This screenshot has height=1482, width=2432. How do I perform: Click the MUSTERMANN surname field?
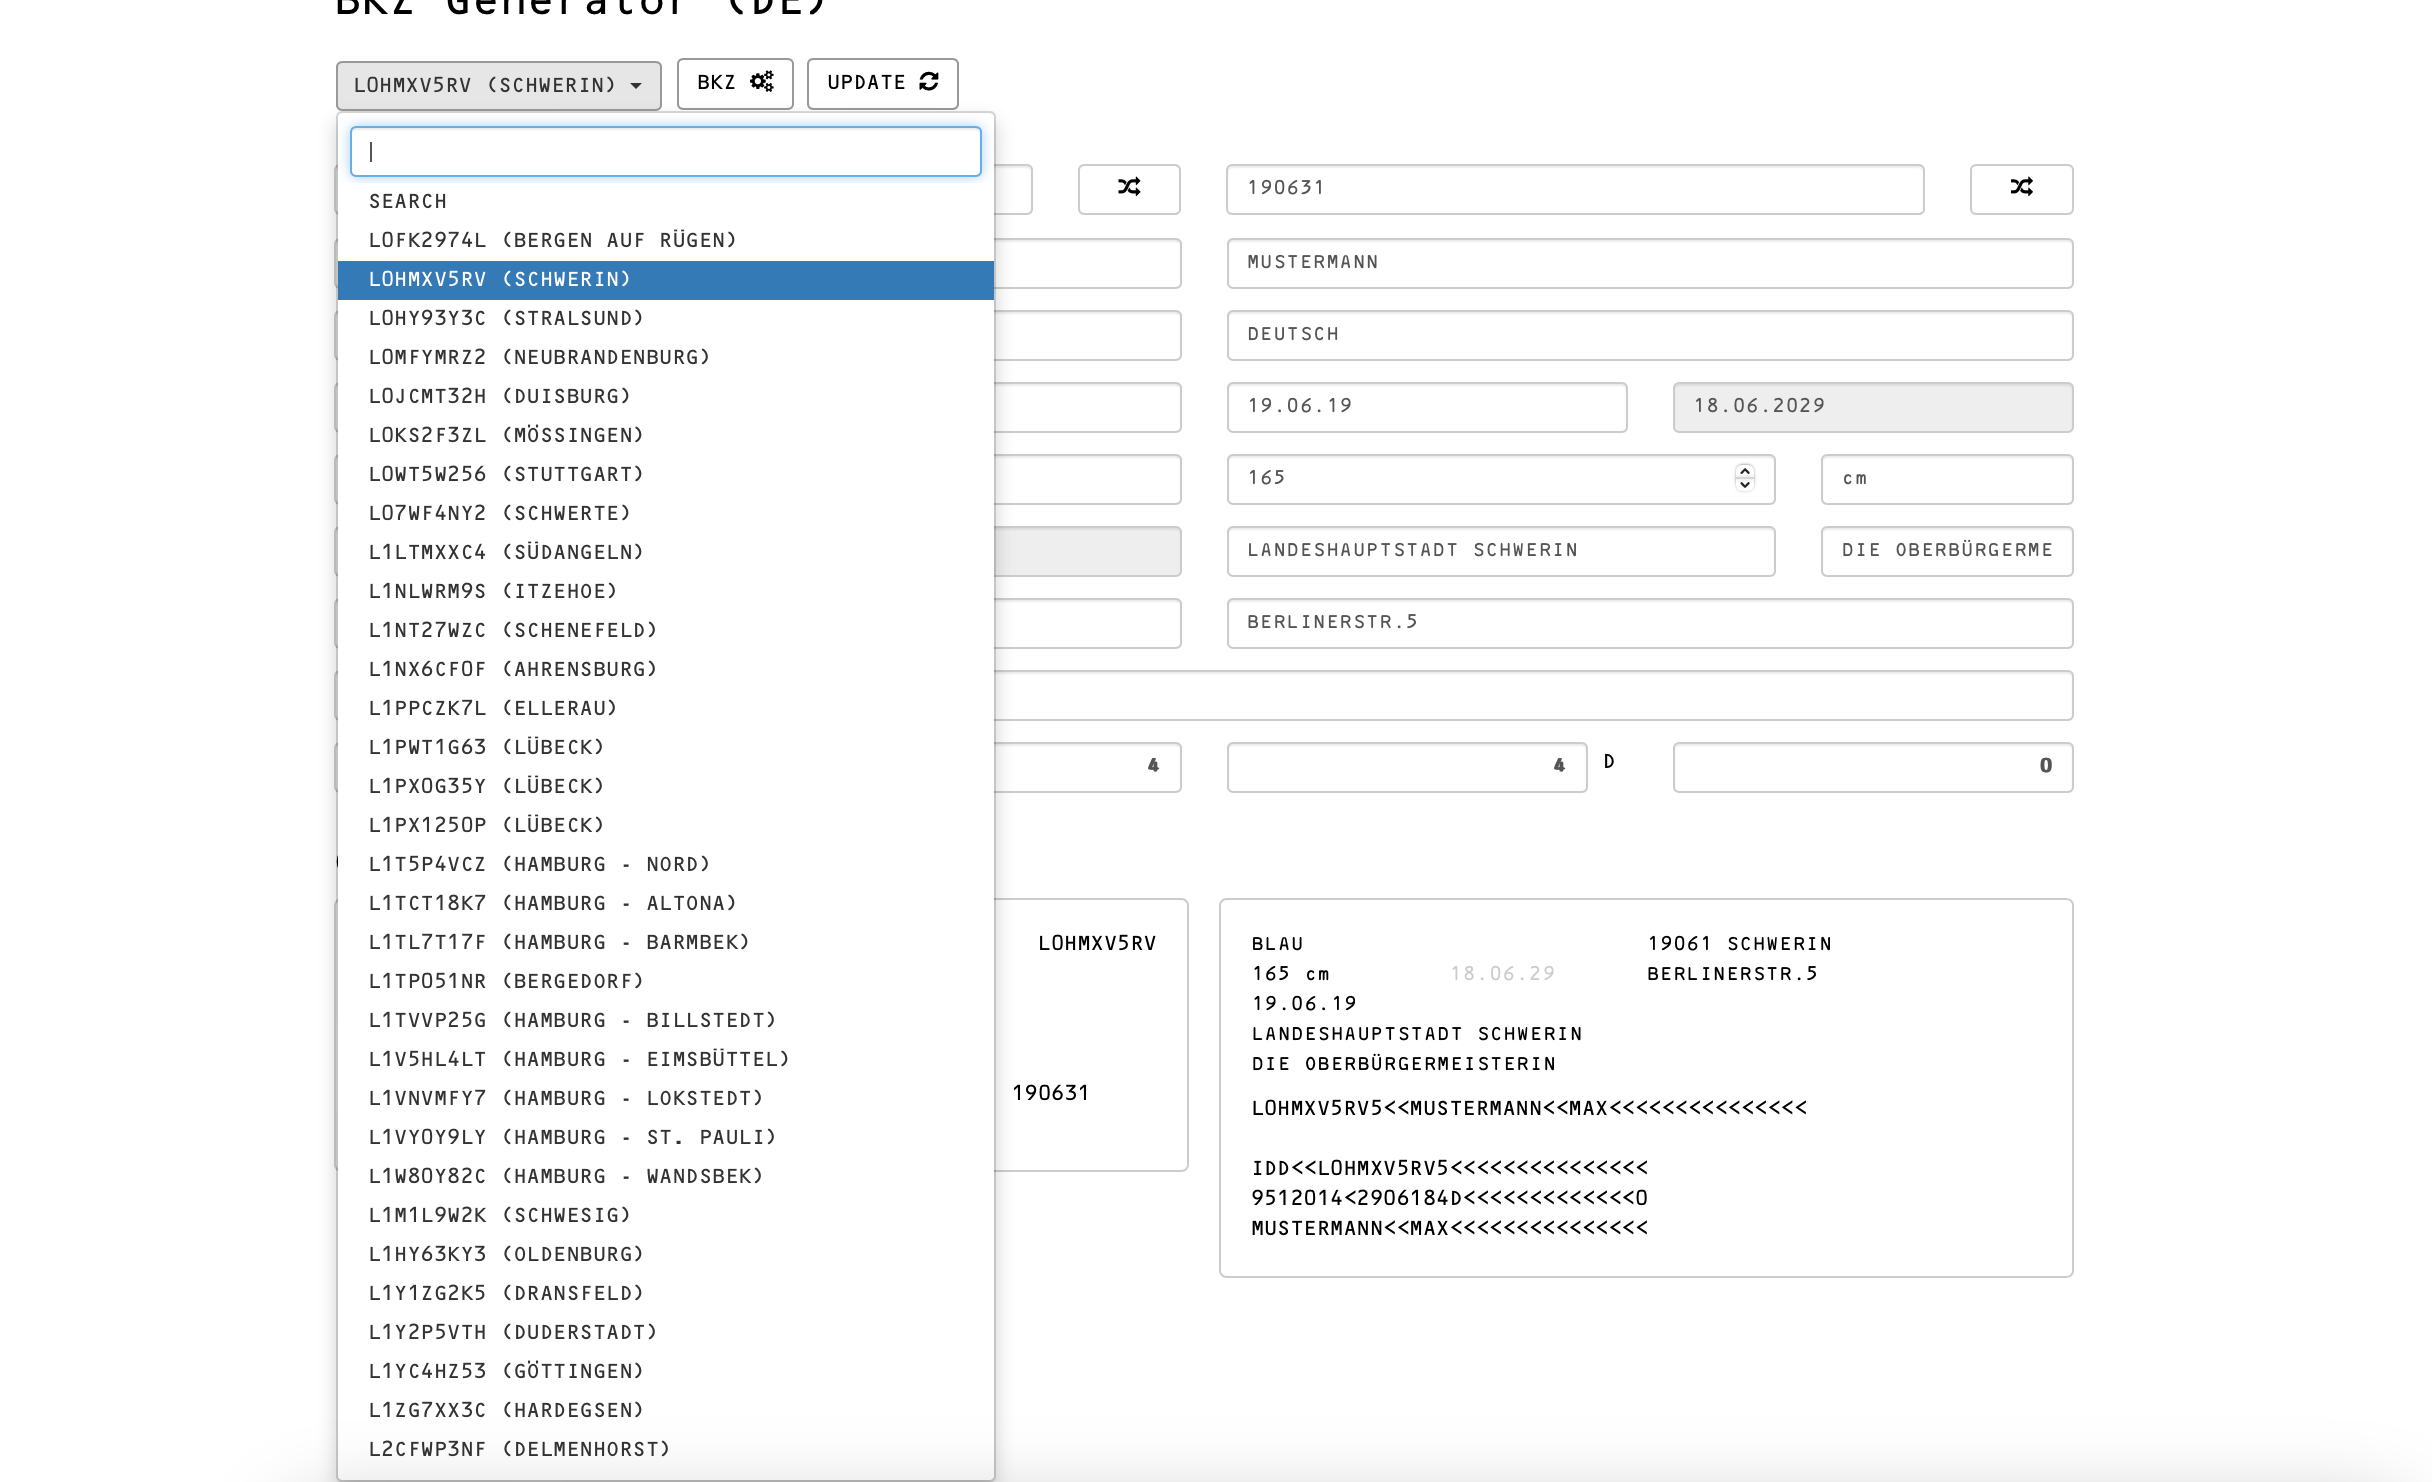(1650, 263)
